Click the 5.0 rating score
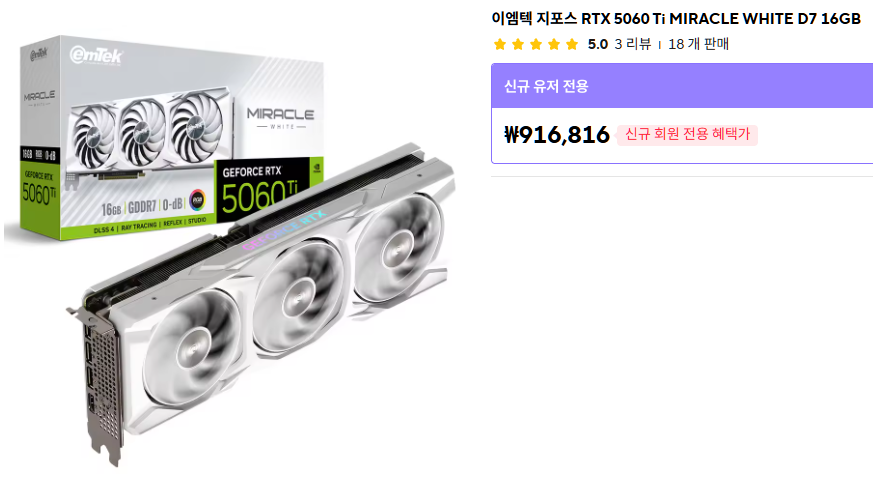Viewport: 873px width, 487px height. click(x=597, y=44)
